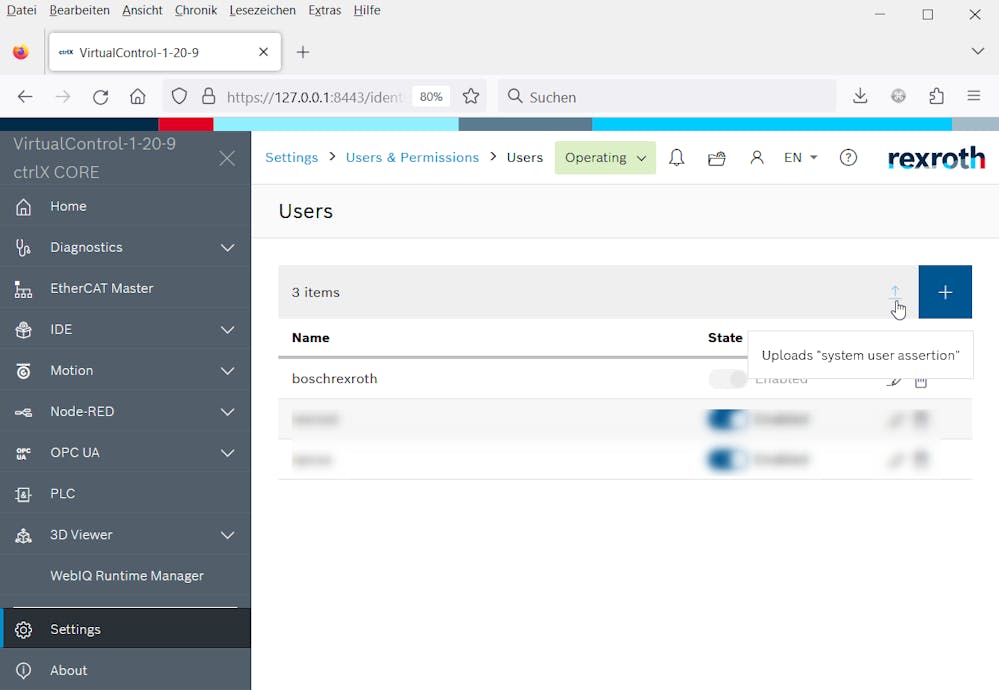
Task: Open Firefox extensions puzzle icon
Action: tap(937, 96)
